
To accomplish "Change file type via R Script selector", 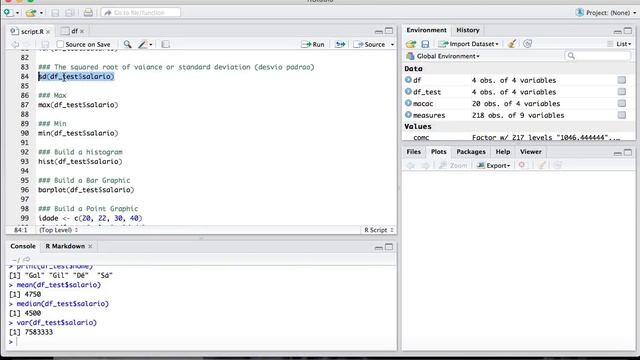I will [379, 230].
